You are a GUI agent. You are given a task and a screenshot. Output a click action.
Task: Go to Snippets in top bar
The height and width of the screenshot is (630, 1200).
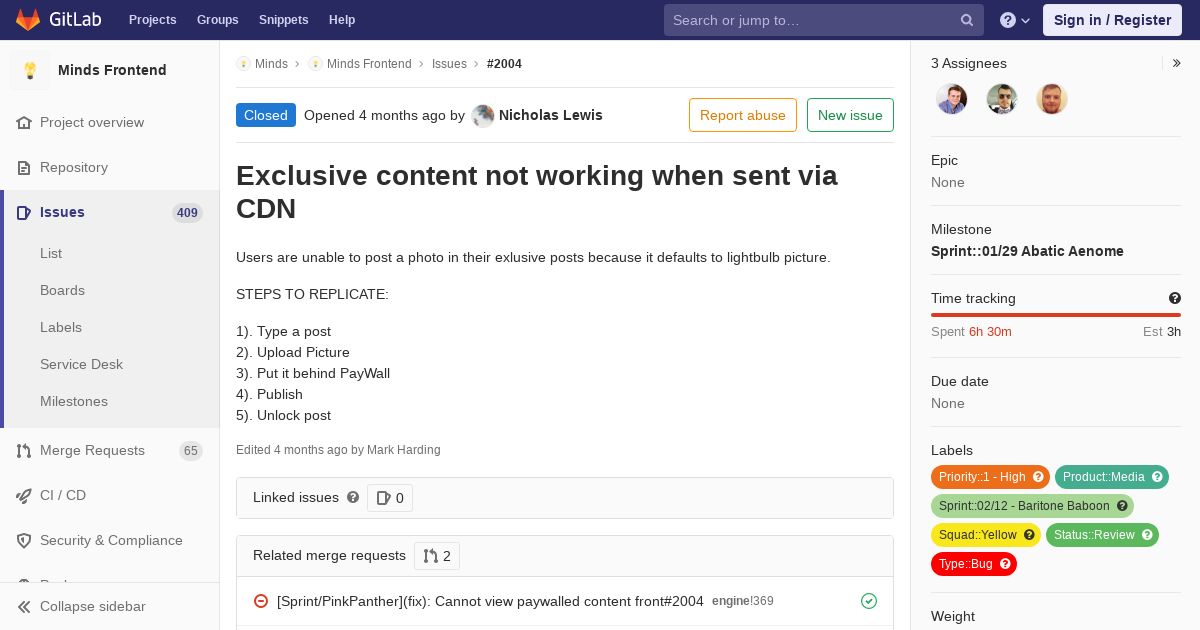(283, 20)
